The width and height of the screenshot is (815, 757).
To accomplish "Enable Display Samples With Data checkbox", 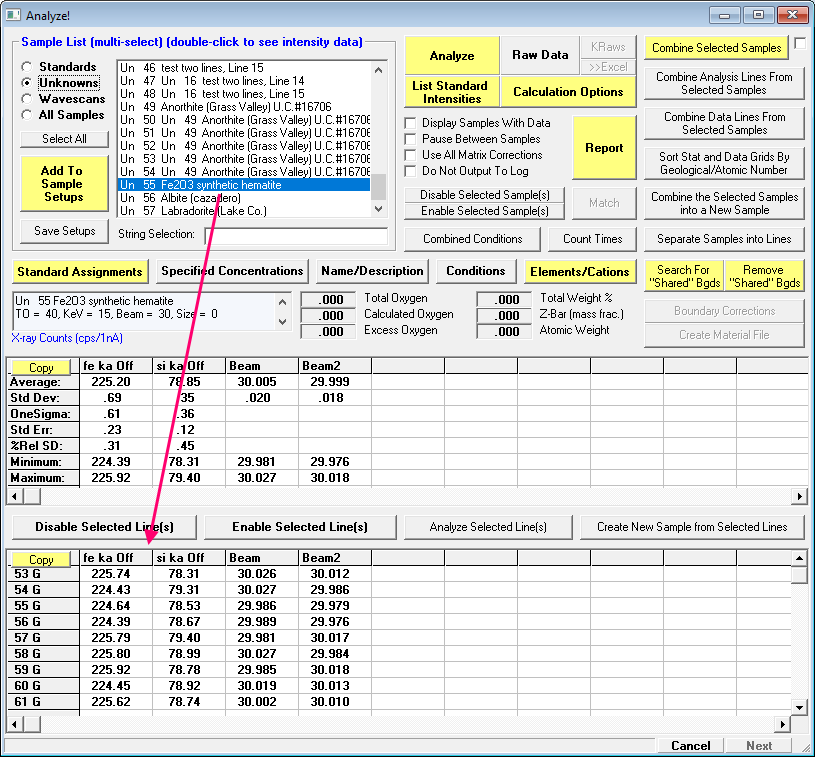I will point(411,123).
